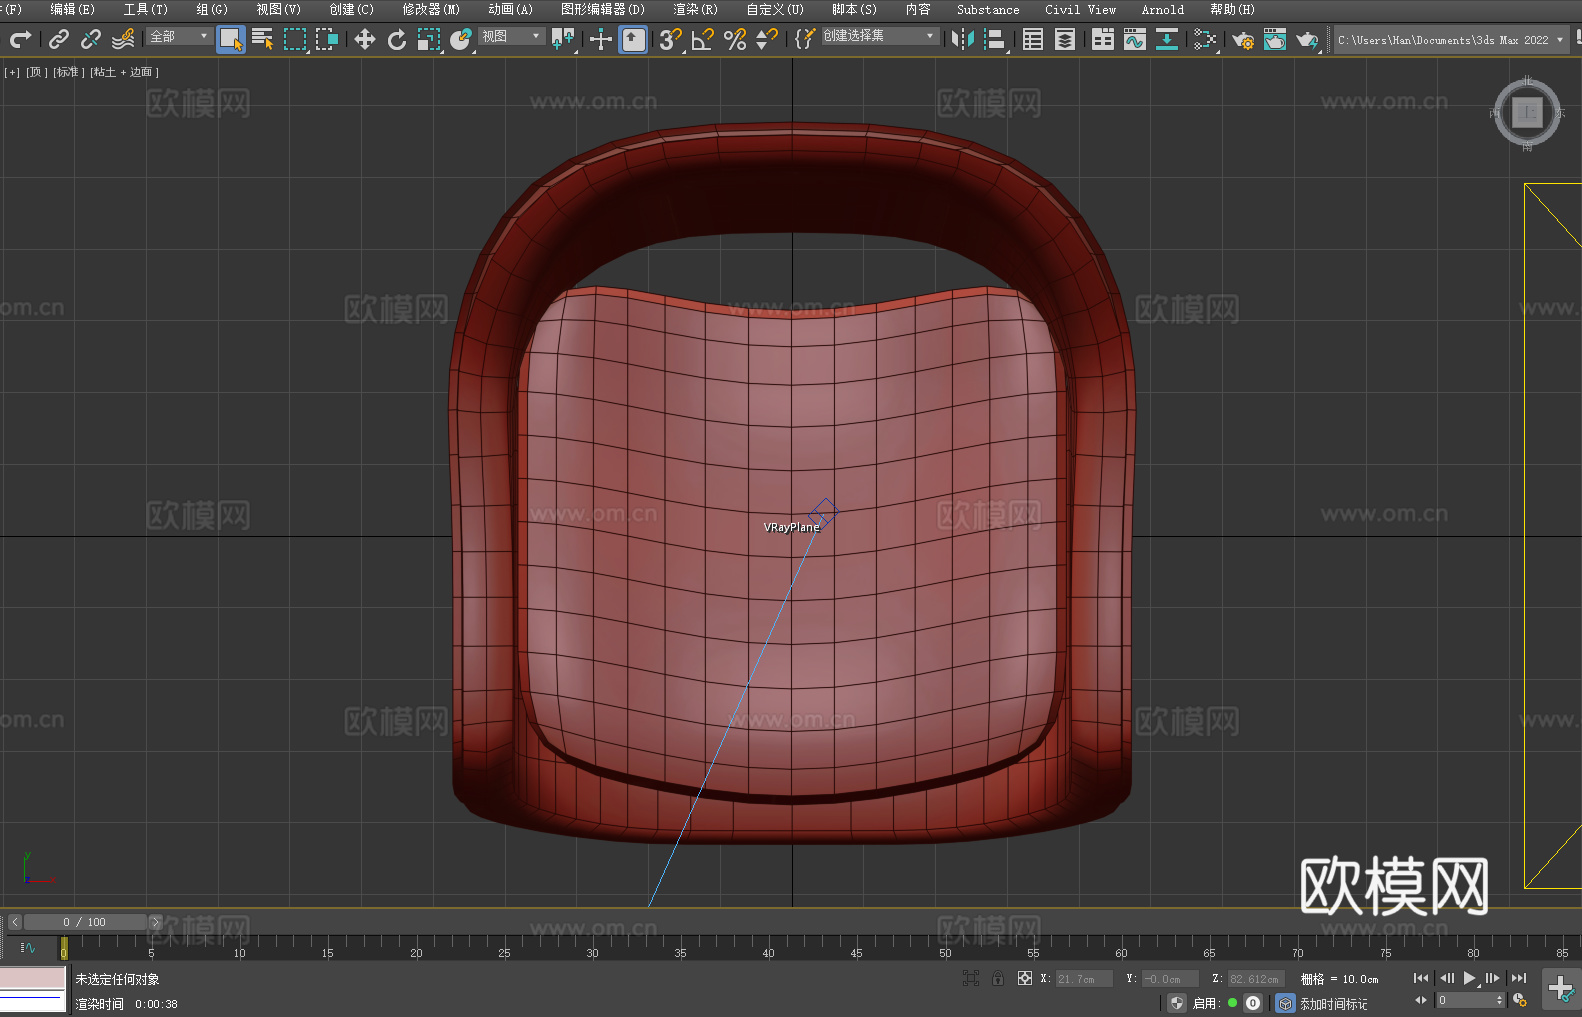Go to the start frame
Screen dimensions: 1582x1017
1420,978
